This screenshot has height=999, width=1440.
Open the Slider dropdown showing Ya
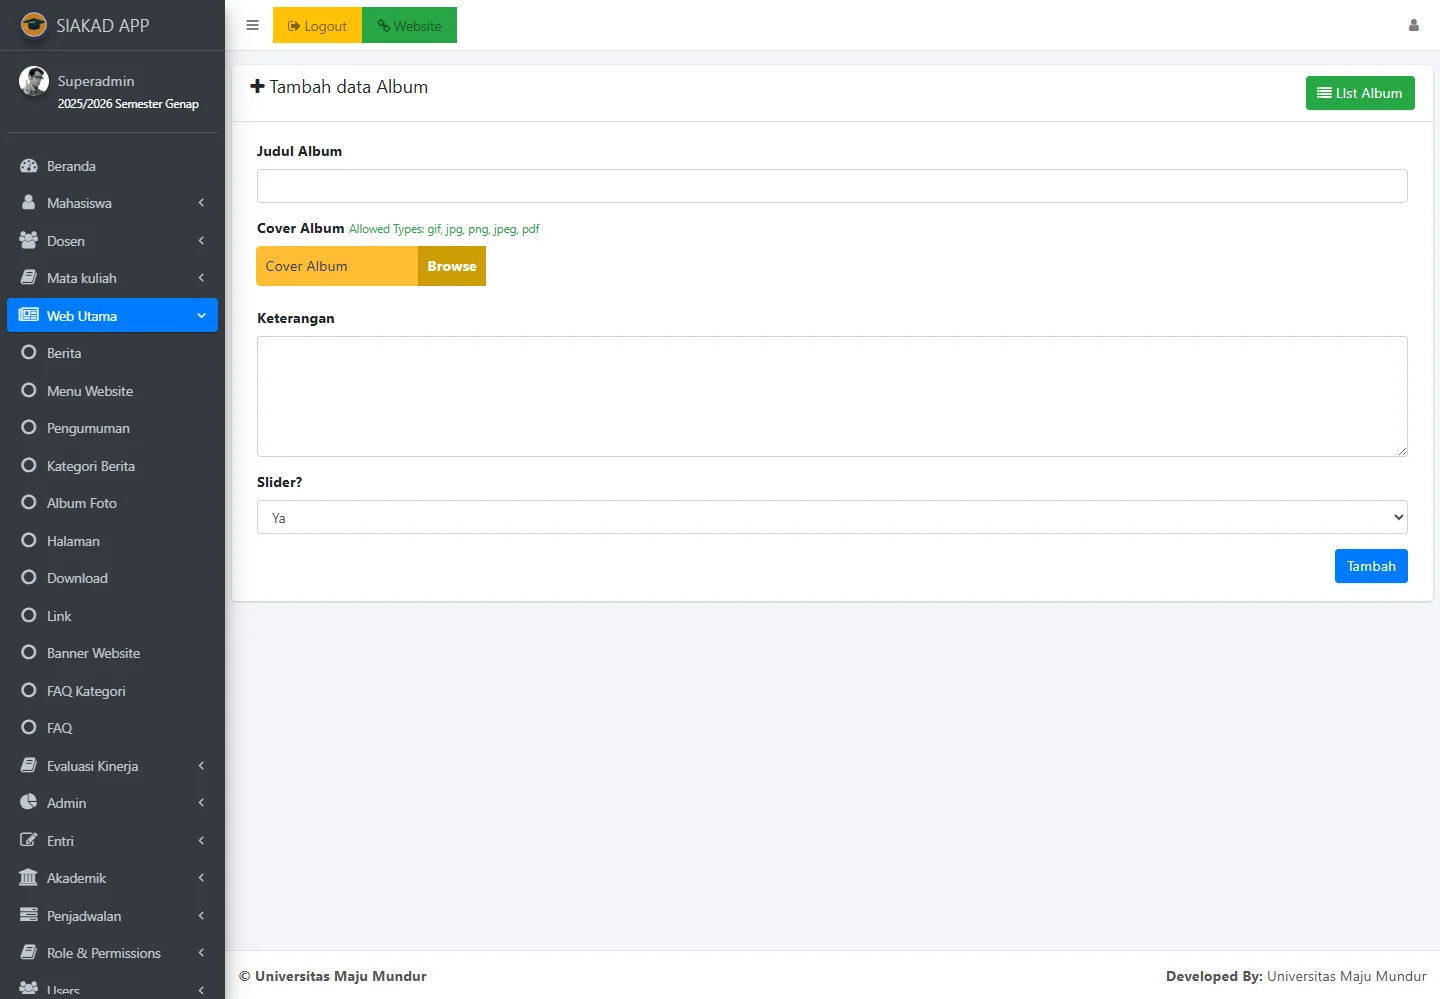[831, 517]
